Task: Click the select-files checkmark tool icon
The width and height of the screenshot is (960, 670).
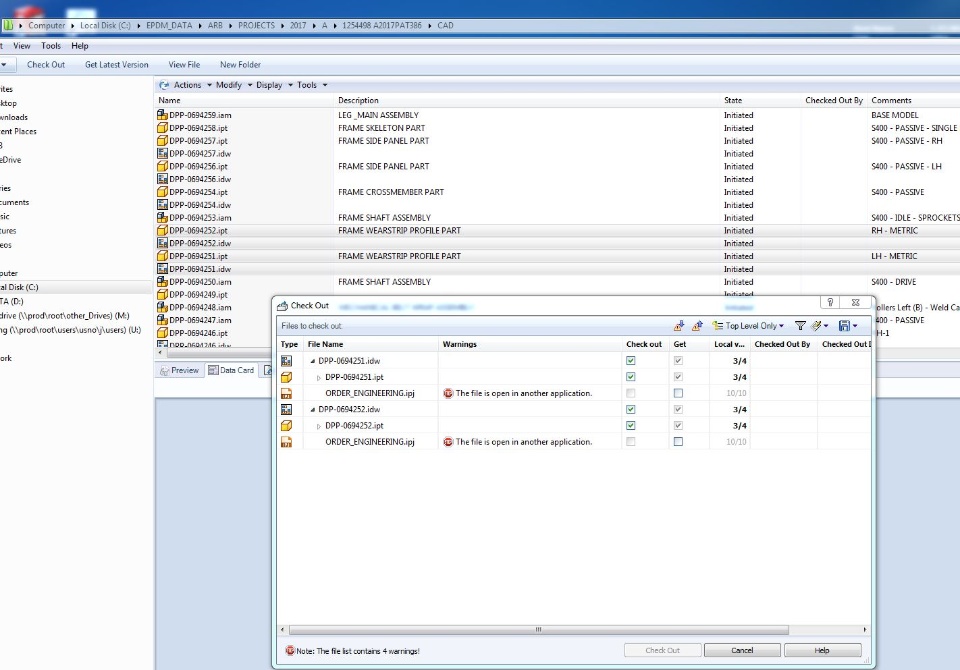Action: pos(816,326)
